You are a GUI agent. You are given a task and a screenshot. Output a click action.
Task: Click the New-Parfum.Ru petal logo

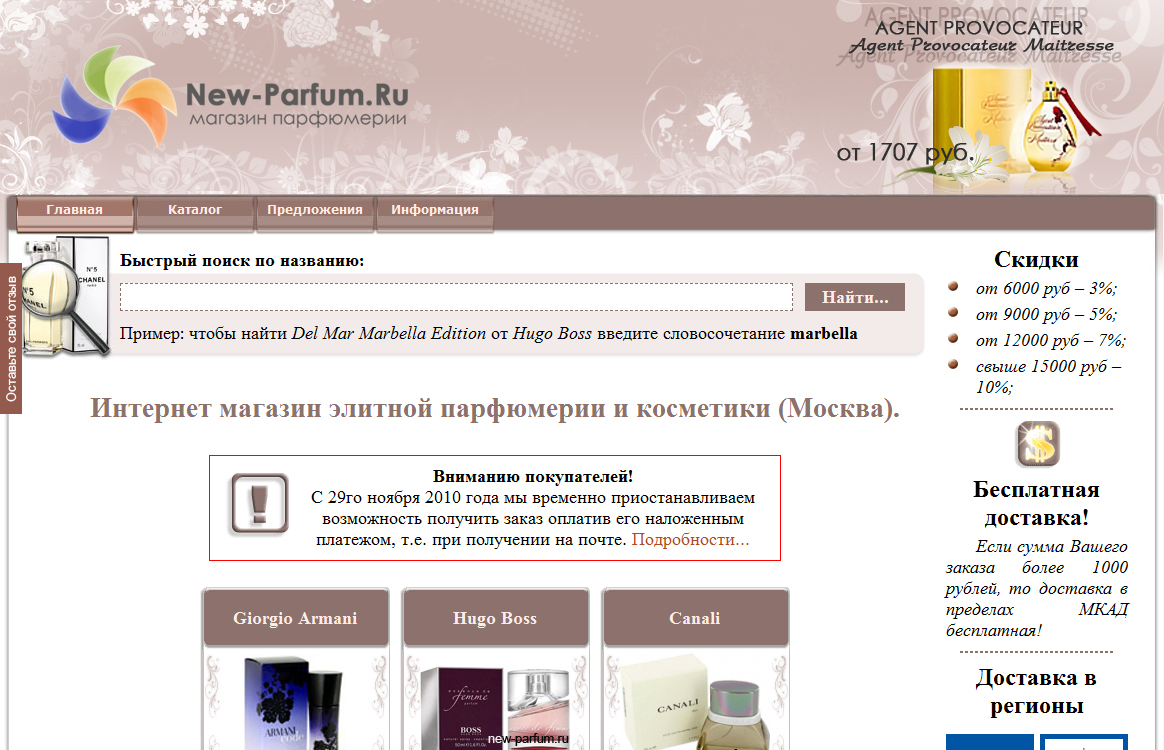pos(115,97)
